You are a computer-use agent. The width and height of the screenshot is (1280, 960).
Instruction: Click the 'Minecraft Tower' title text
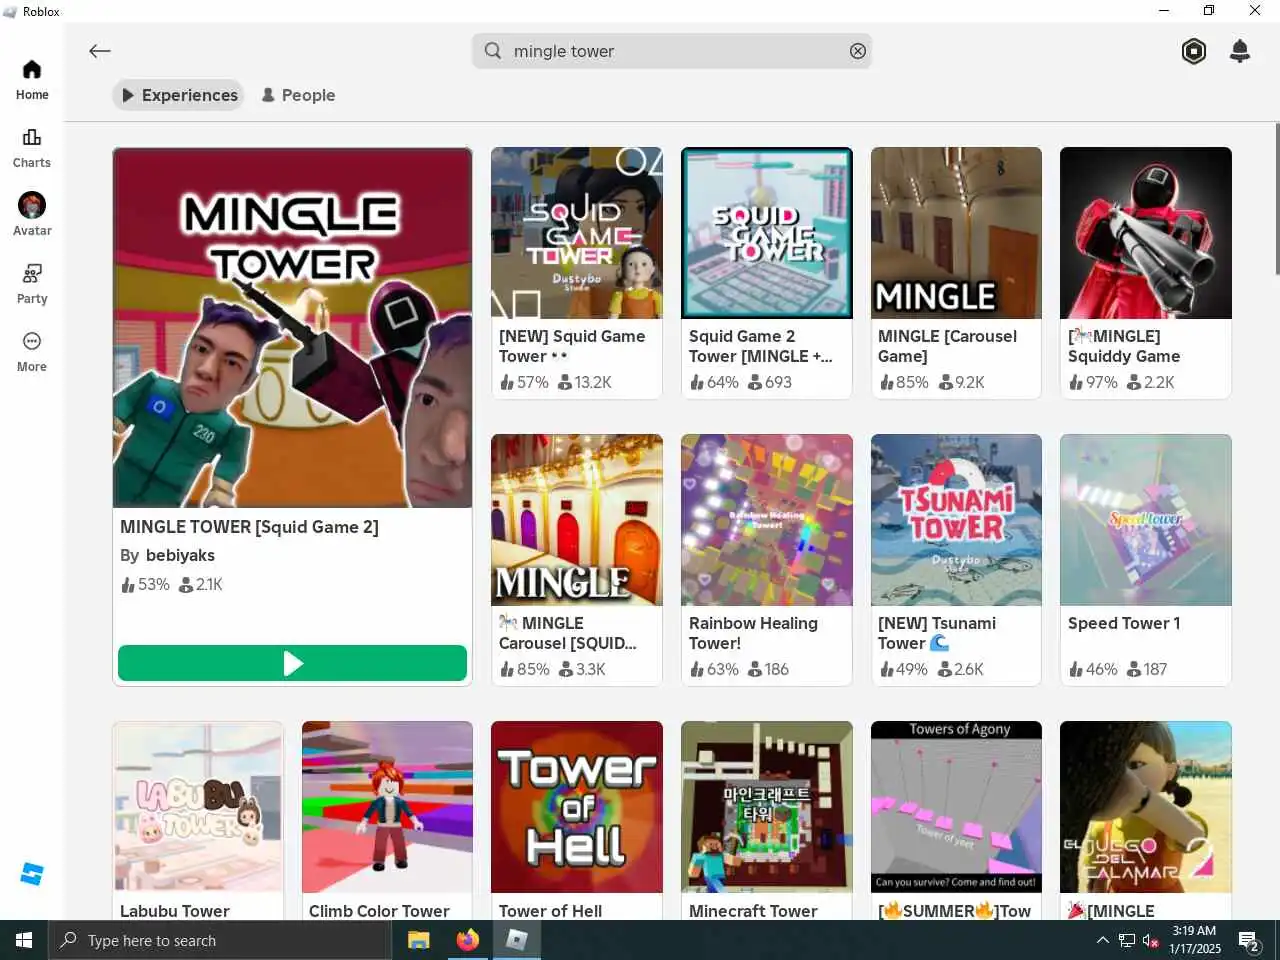pyautogui.click(x=753, y=911)
